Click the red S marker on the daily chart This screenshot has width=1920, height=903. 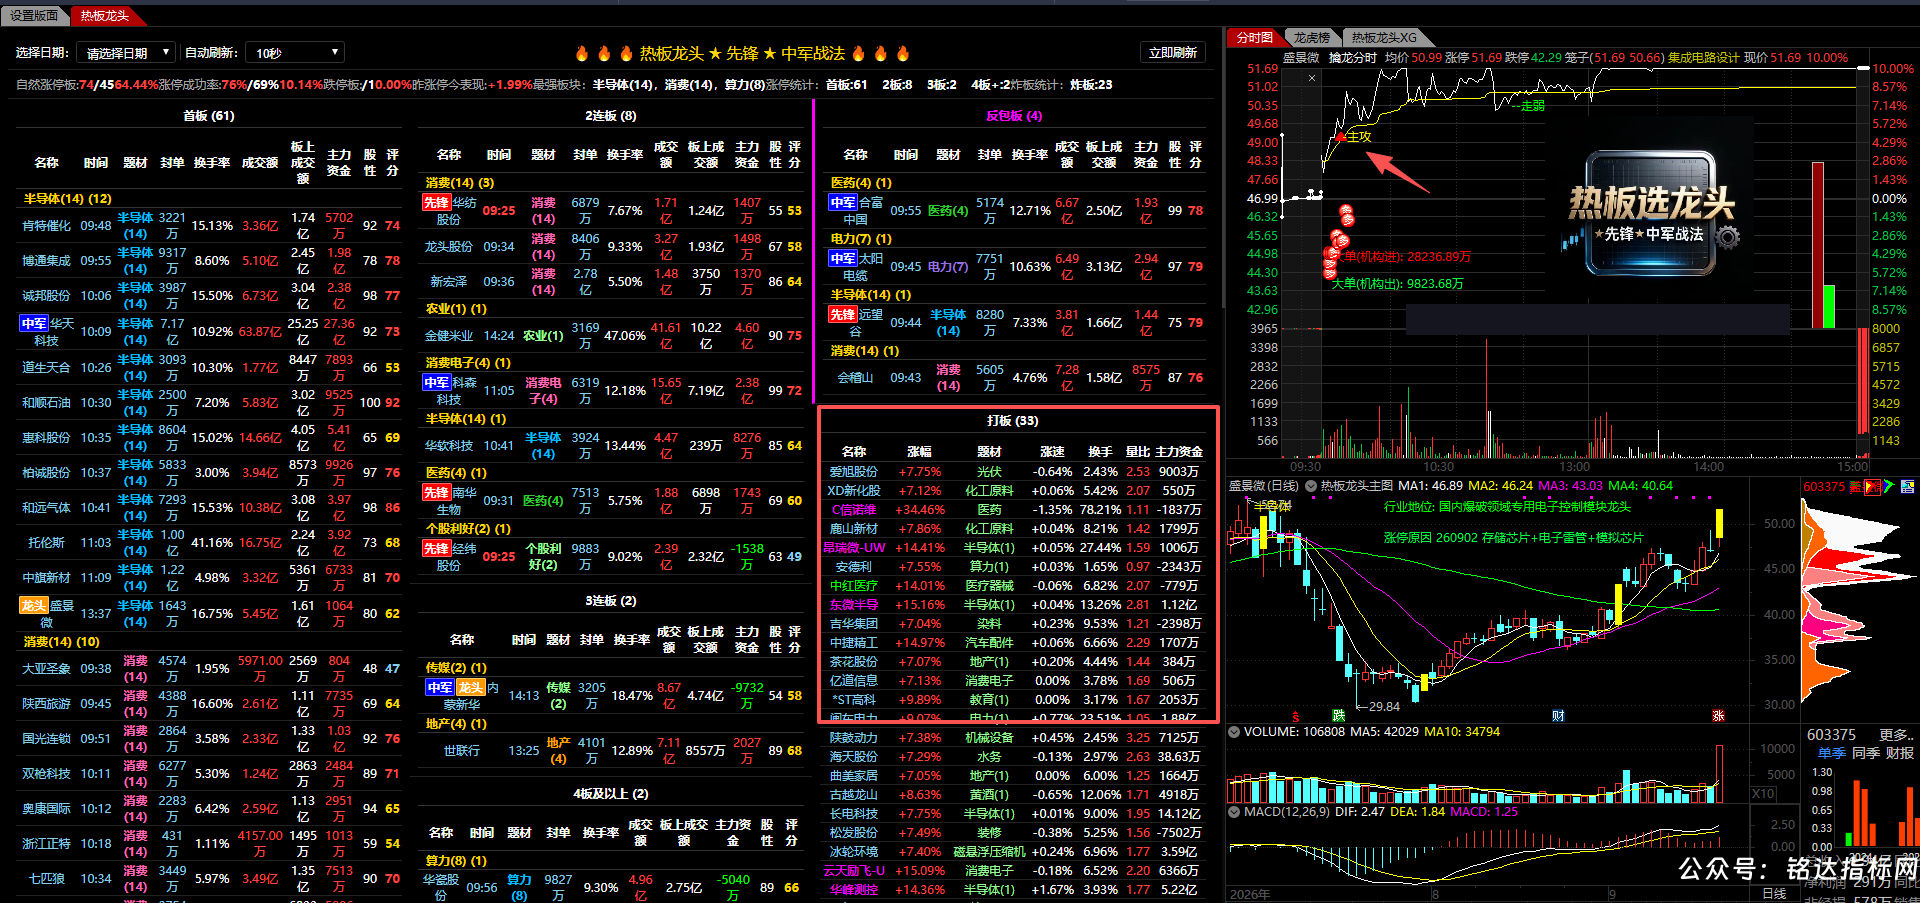click(1296, 716)
